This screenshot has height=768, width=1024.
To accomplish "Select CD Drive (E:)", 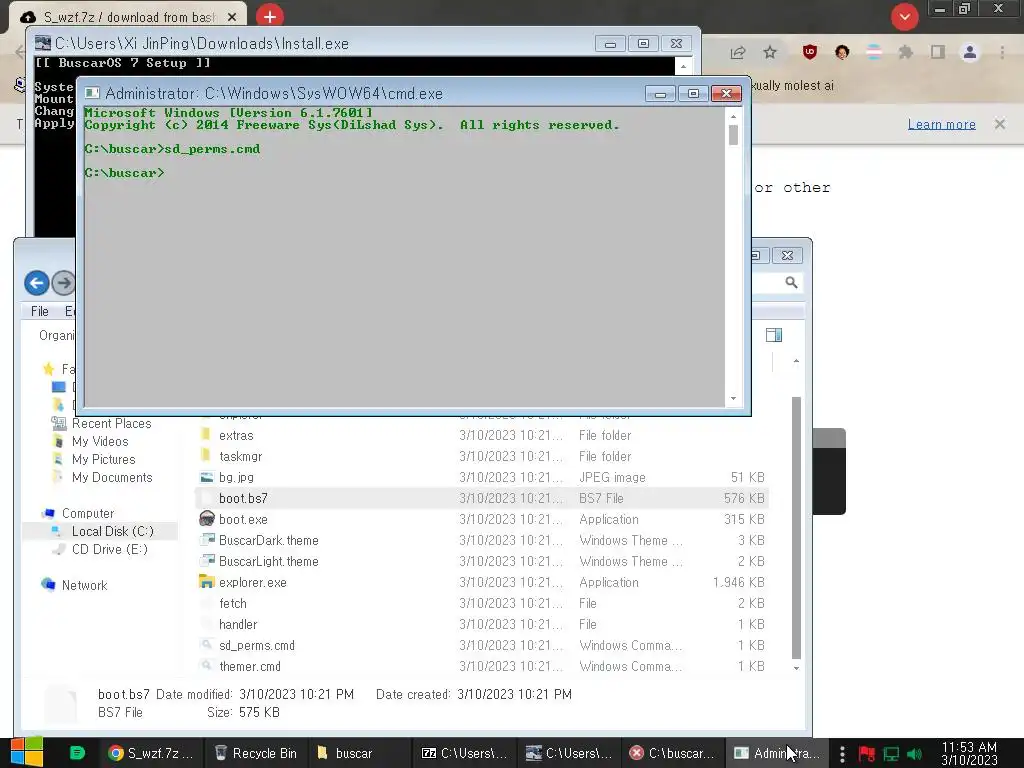I will pyautogui.click(x=109, y=549).
